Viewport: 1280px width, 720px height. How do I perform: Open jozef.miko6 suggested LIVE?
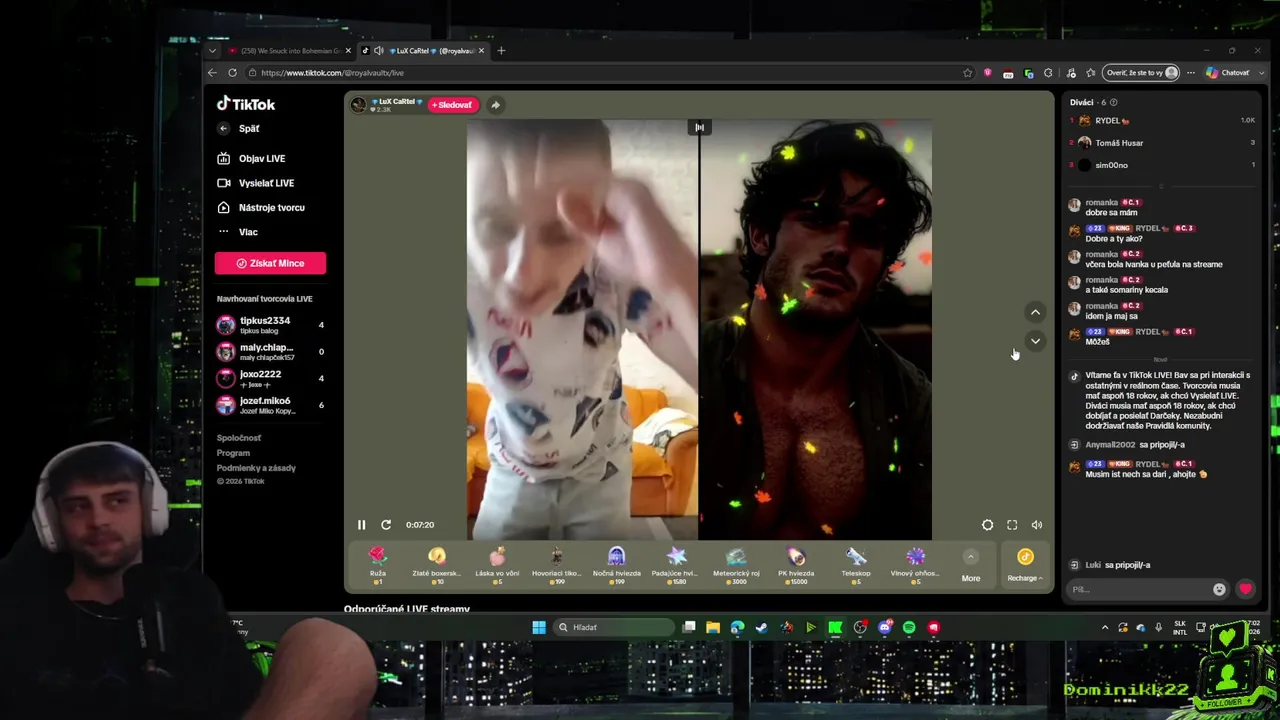pyautogui.click(x=270, y=405)
